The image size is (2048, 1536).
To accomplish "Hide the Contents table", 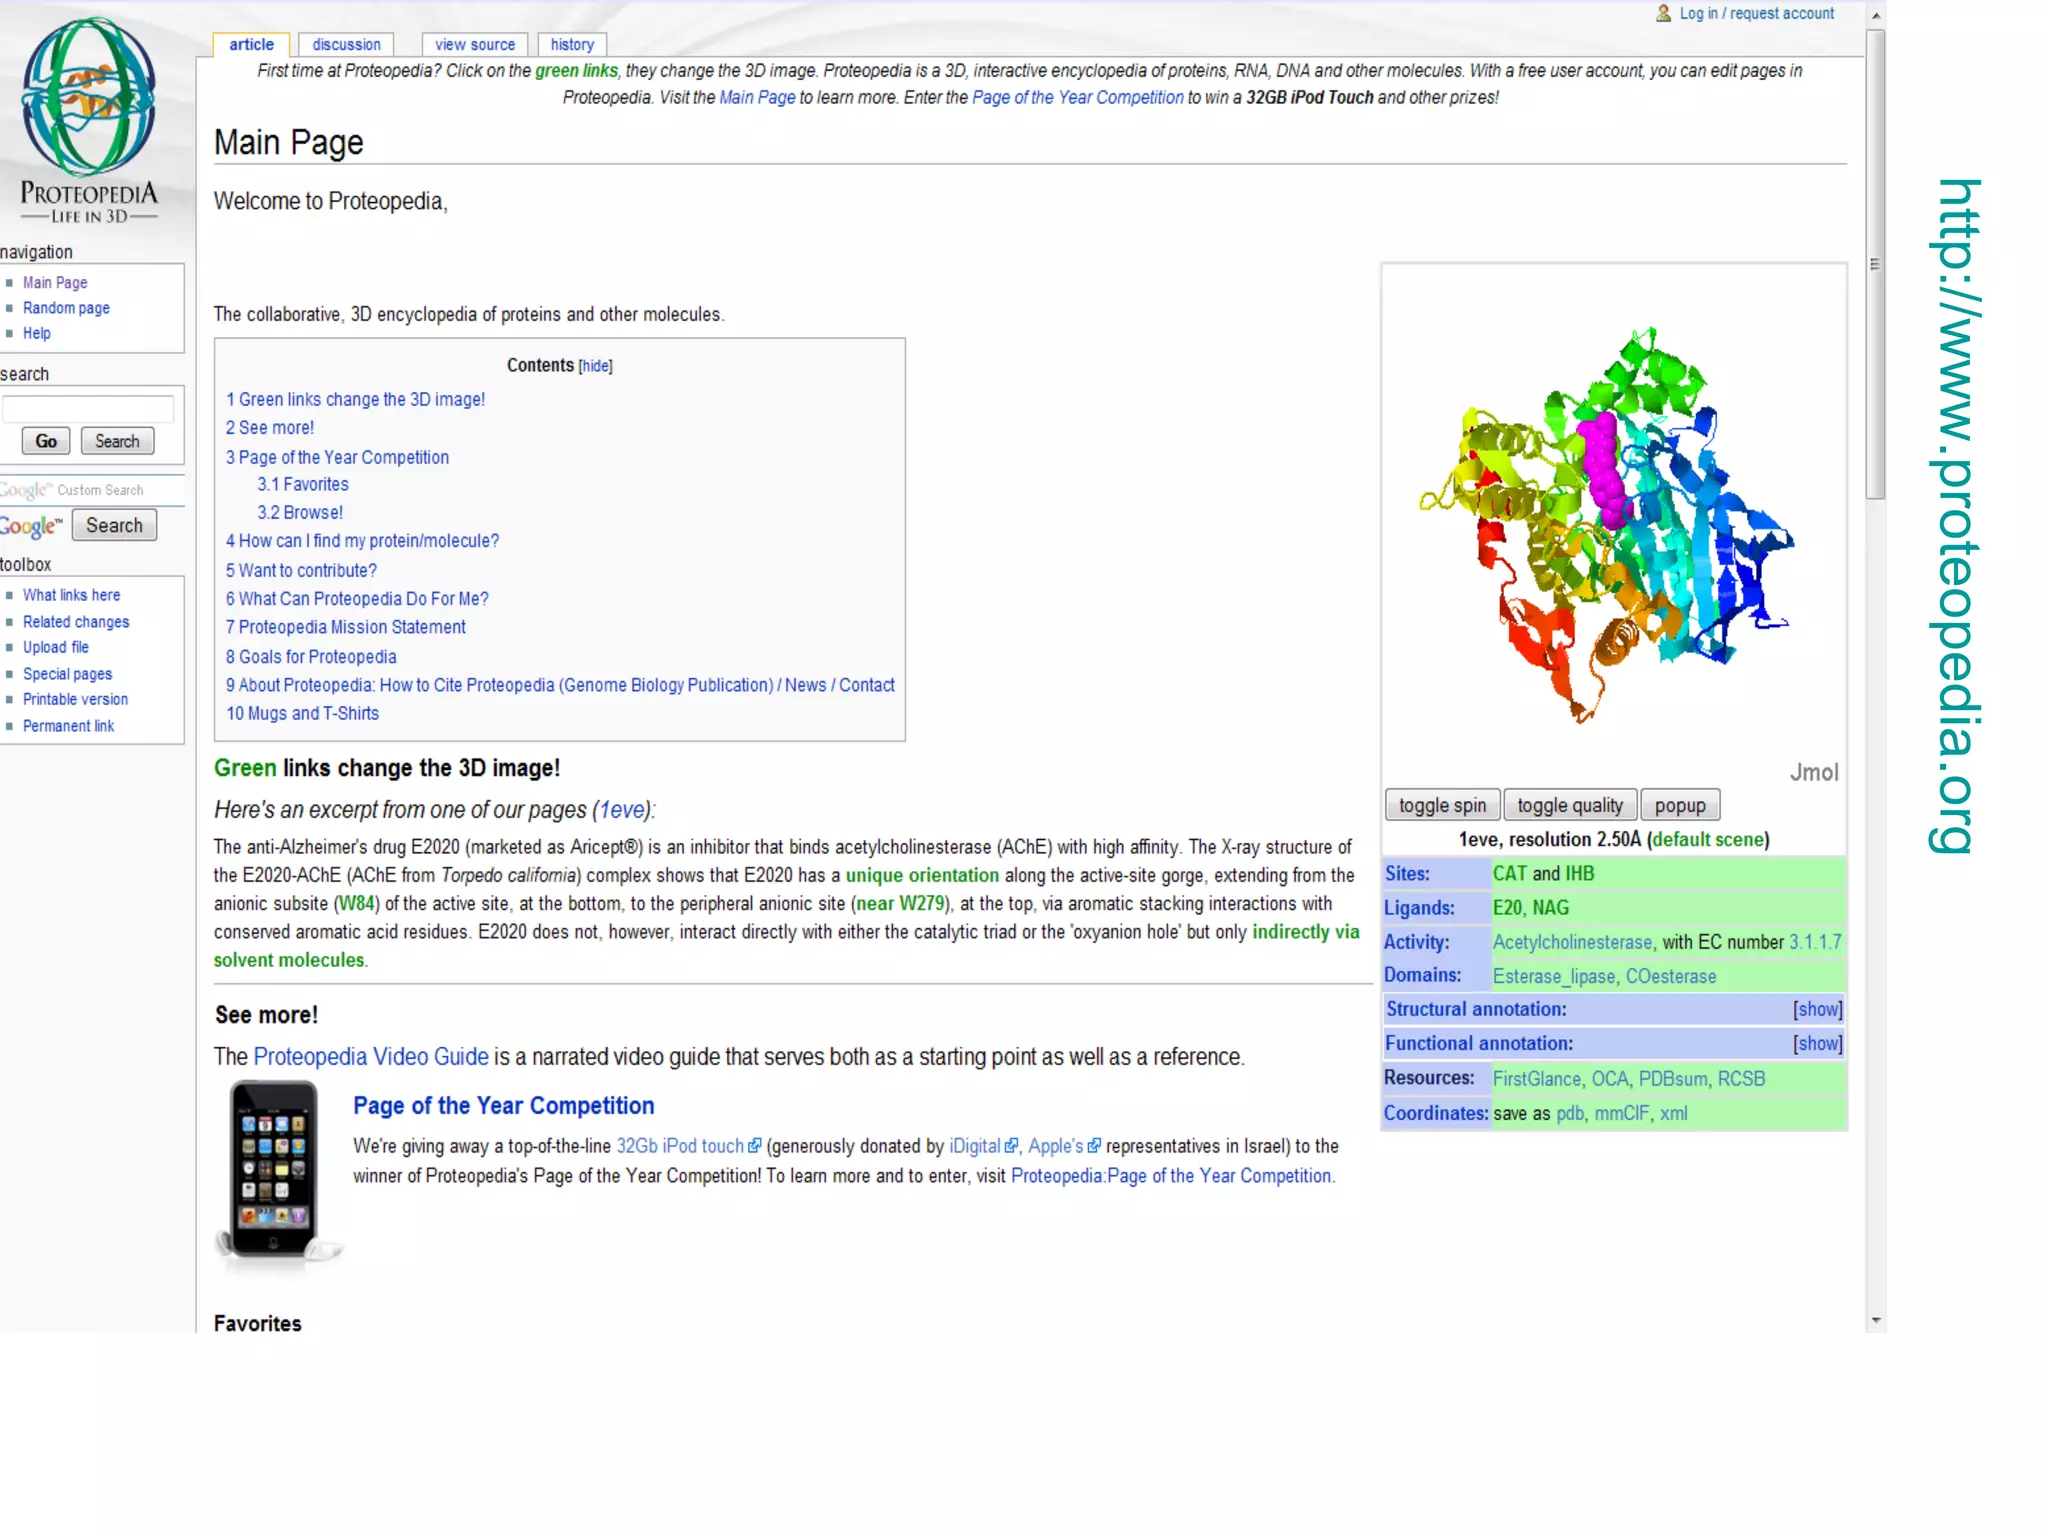I will click(x=595, y=366).
